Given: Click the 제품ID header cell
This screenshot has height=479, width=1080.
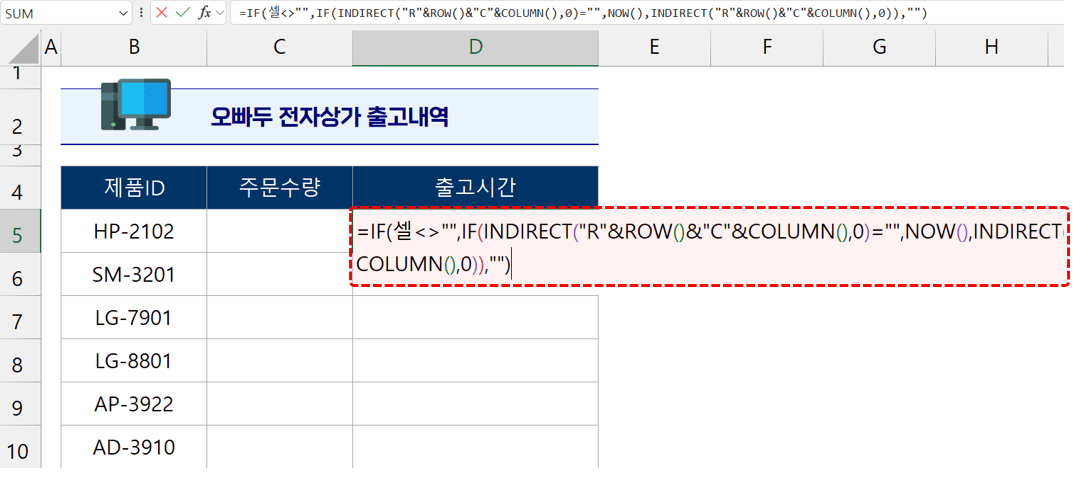Looking at the screenshot, I should [x=133, y=187].
